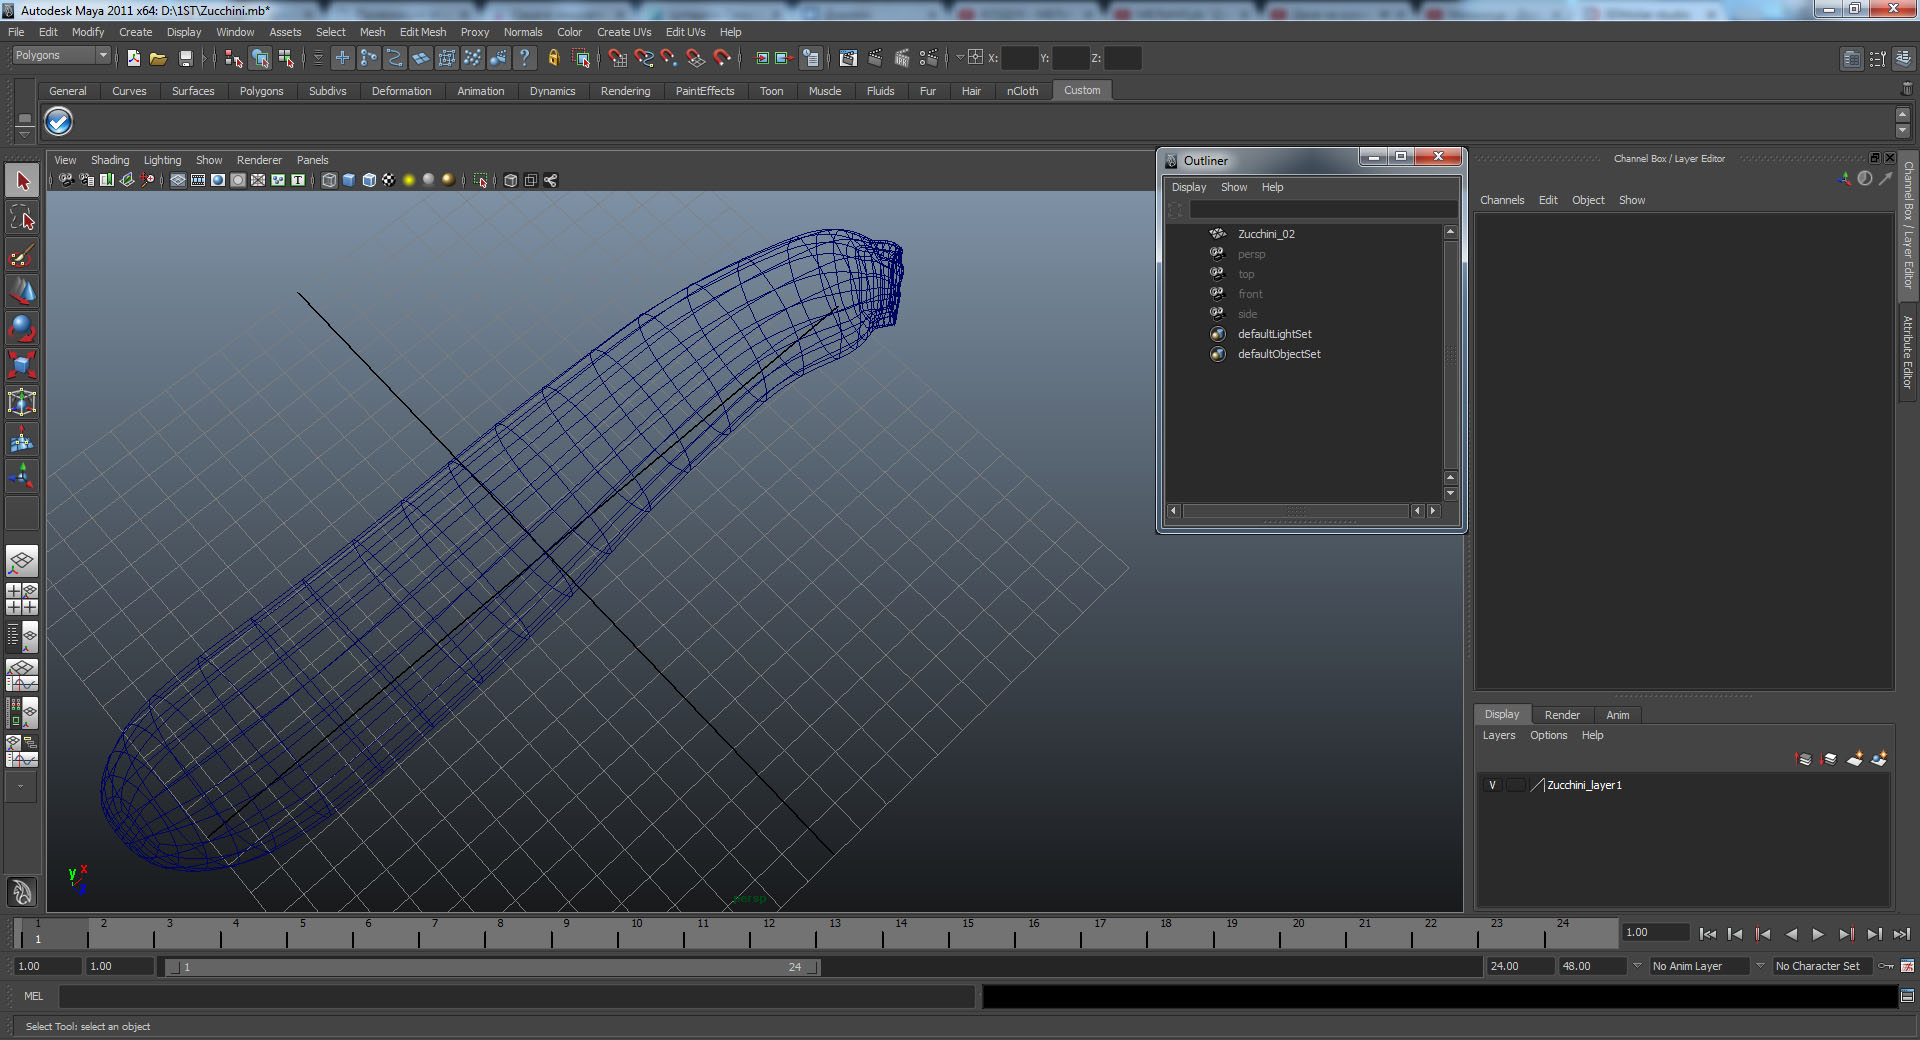Click the Open Scene folder icon
This screenshot has height=1040, width=1920.
click(x=158, y=58)
